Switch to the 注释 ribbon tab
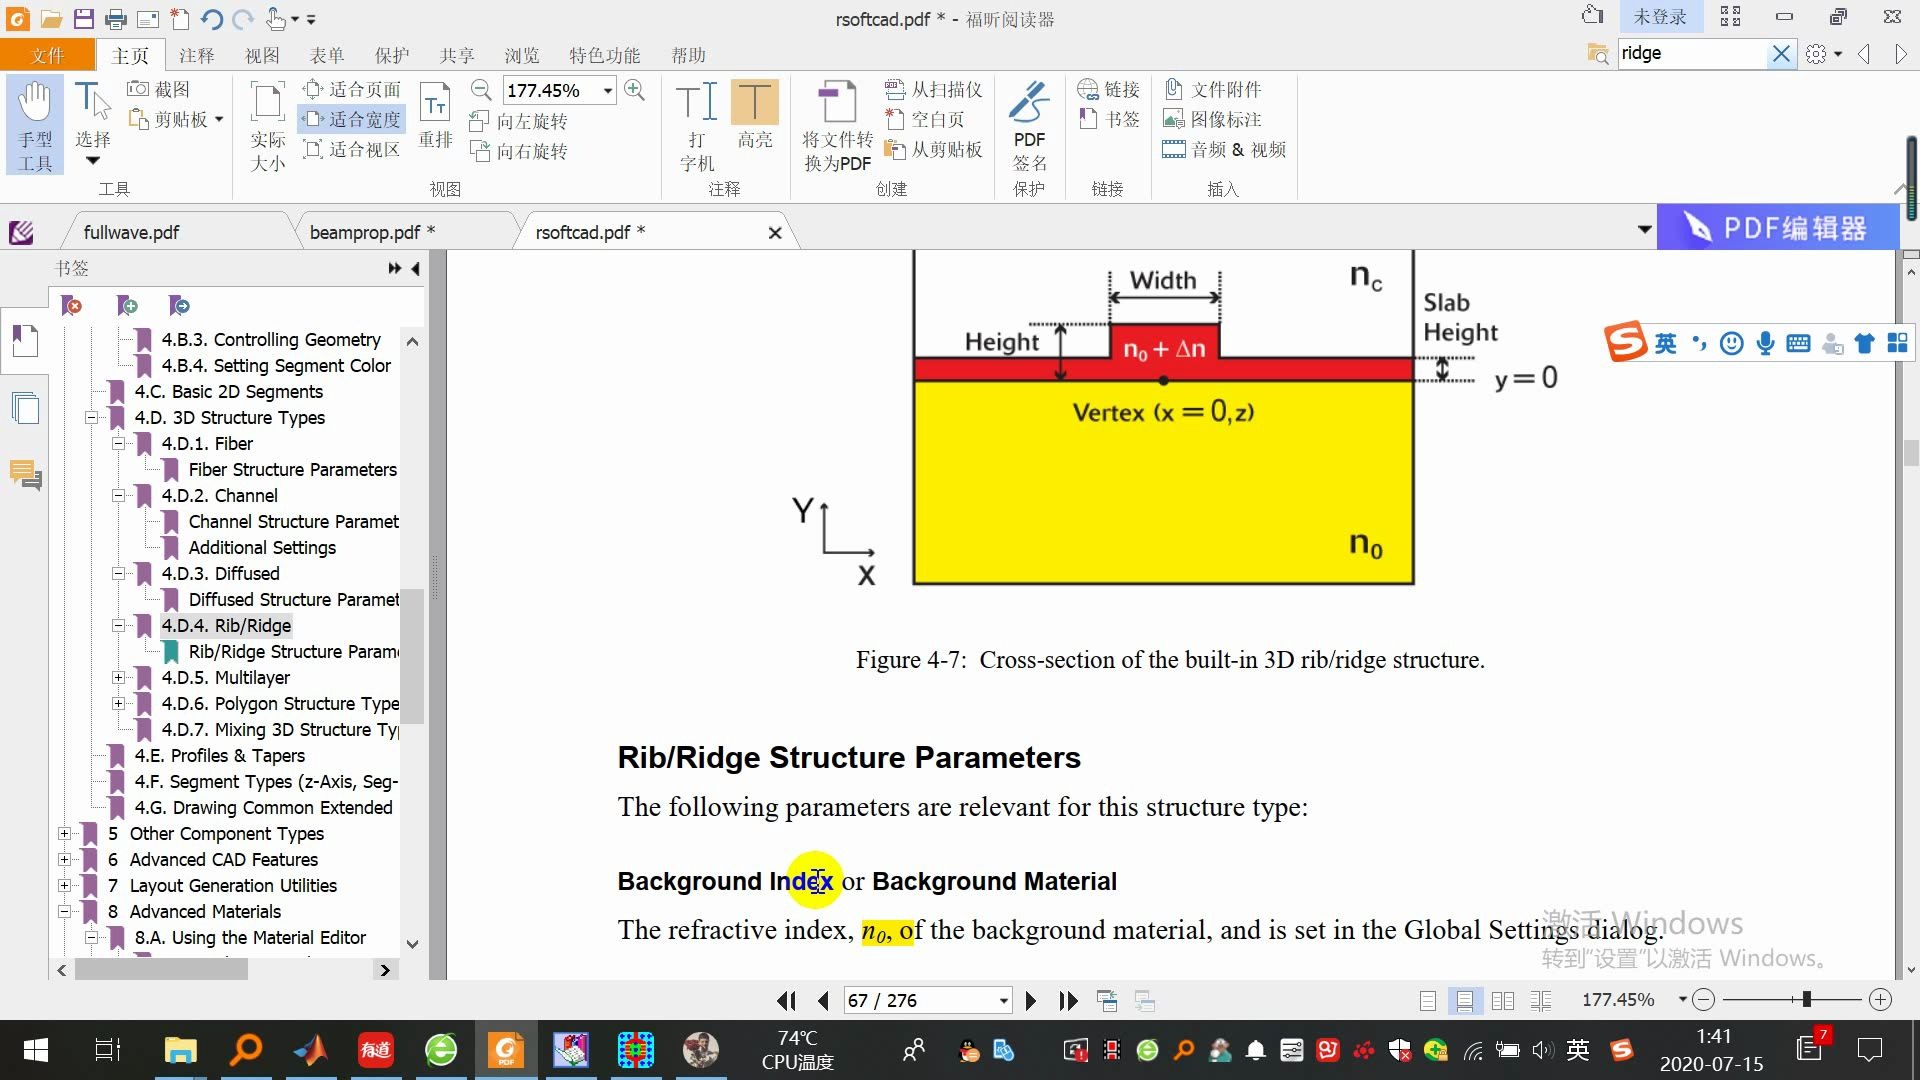The height and width of the screenshot is (1080, 1920). pos(196,55)
